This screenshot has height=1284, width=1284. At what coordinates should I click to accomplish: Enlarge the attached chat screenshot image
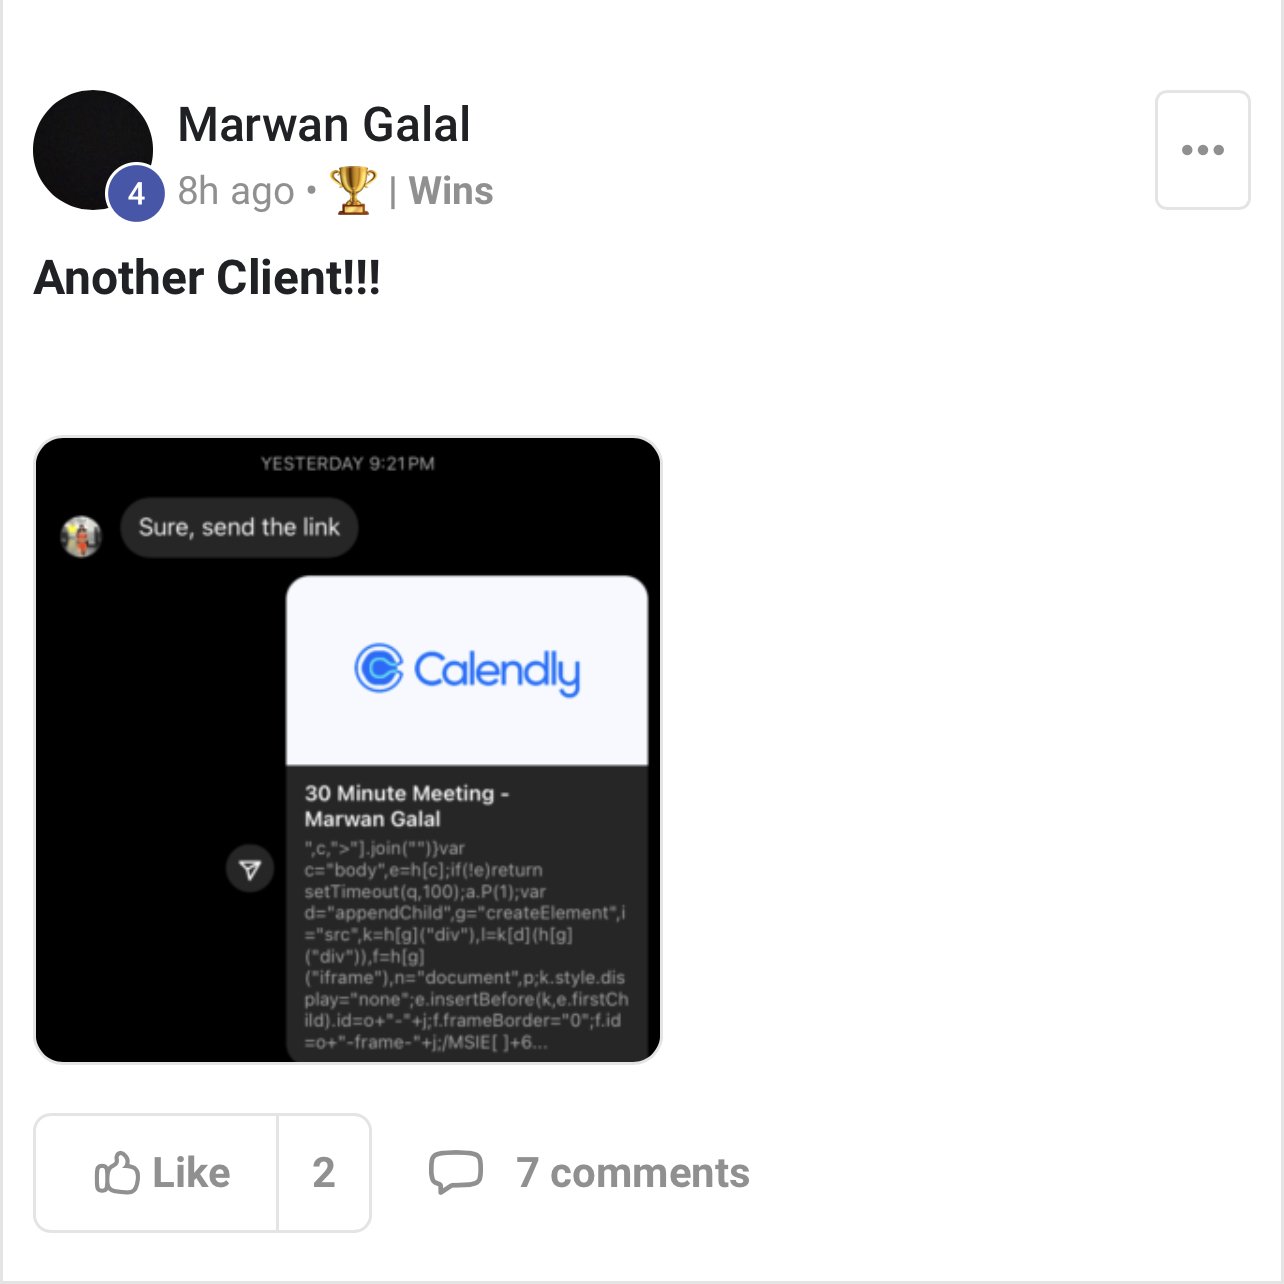348,750
